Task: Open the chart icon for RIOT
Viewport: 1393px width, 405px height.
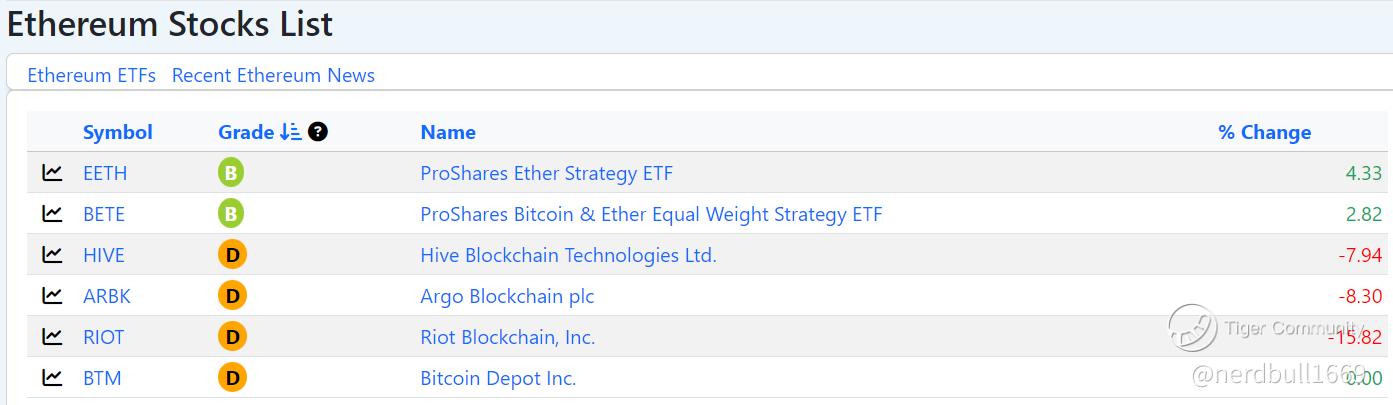Action: pos(52,337)
